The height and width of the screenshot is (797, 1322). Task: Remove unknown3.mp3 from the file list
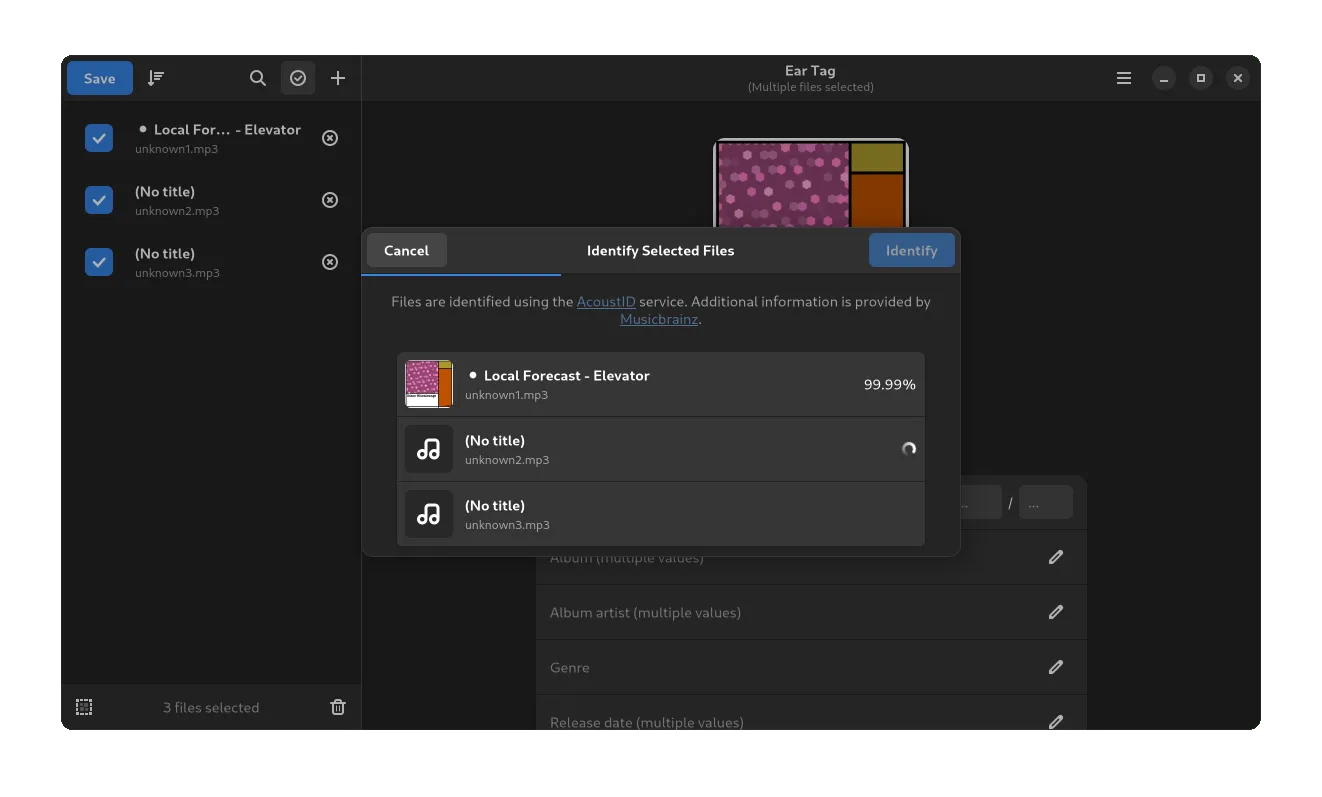pos(330,262)
